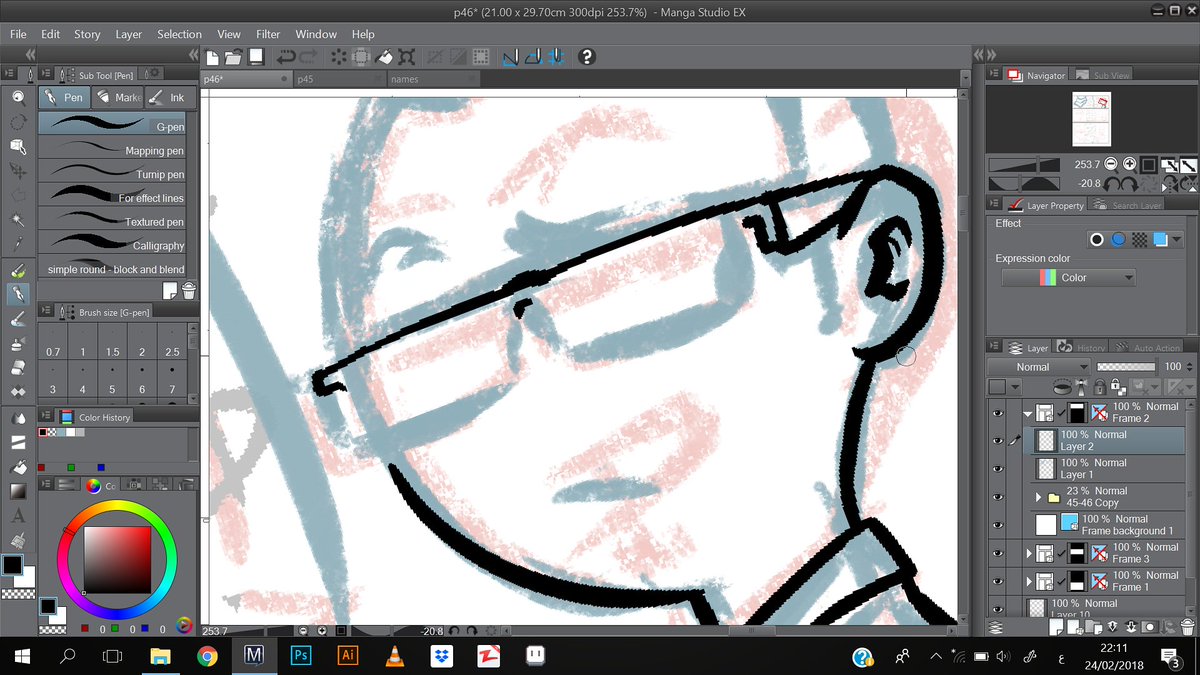Toggle the border effect circle in Layer Property

click(1097, 240)
